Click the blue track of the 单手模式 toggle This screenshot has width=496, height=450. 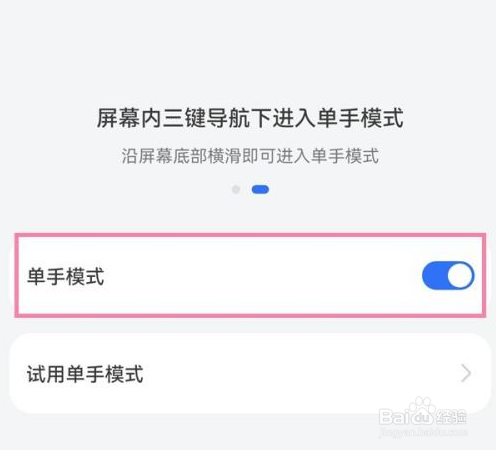pyautogui.click(x=434, y=276)
